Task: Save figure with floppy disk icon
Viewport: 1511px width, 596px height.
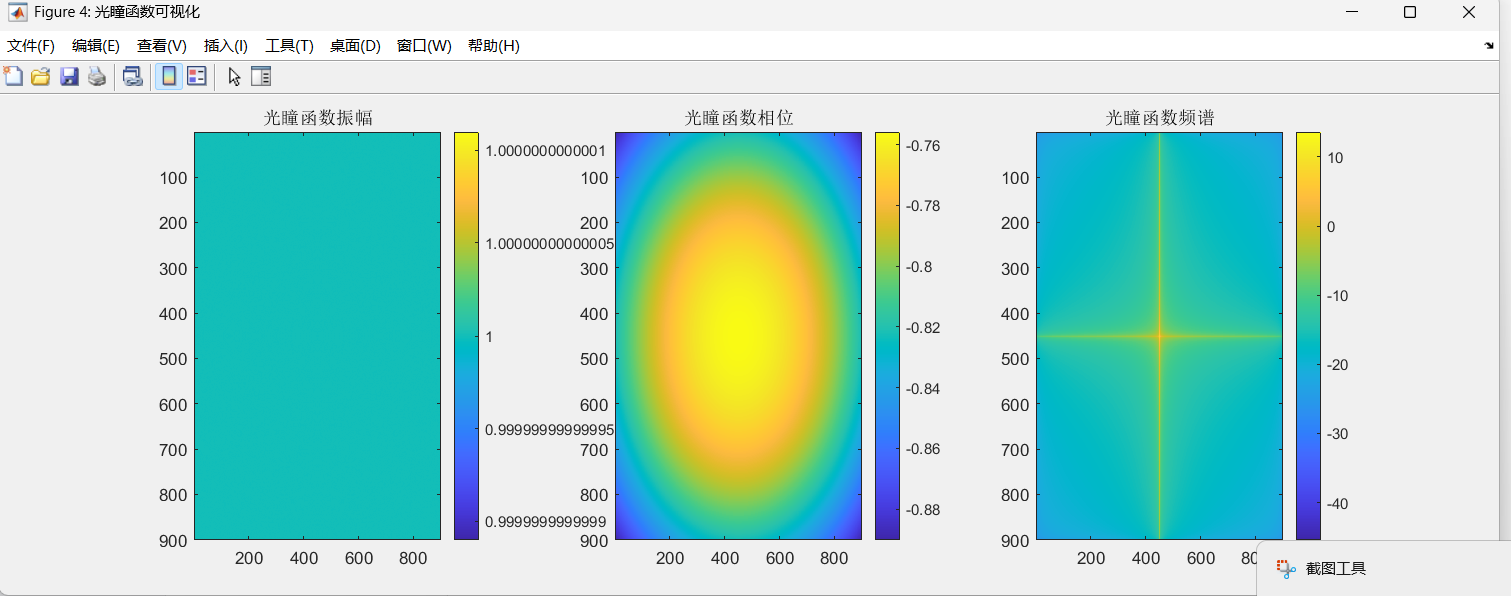Action: coord(69,76)
